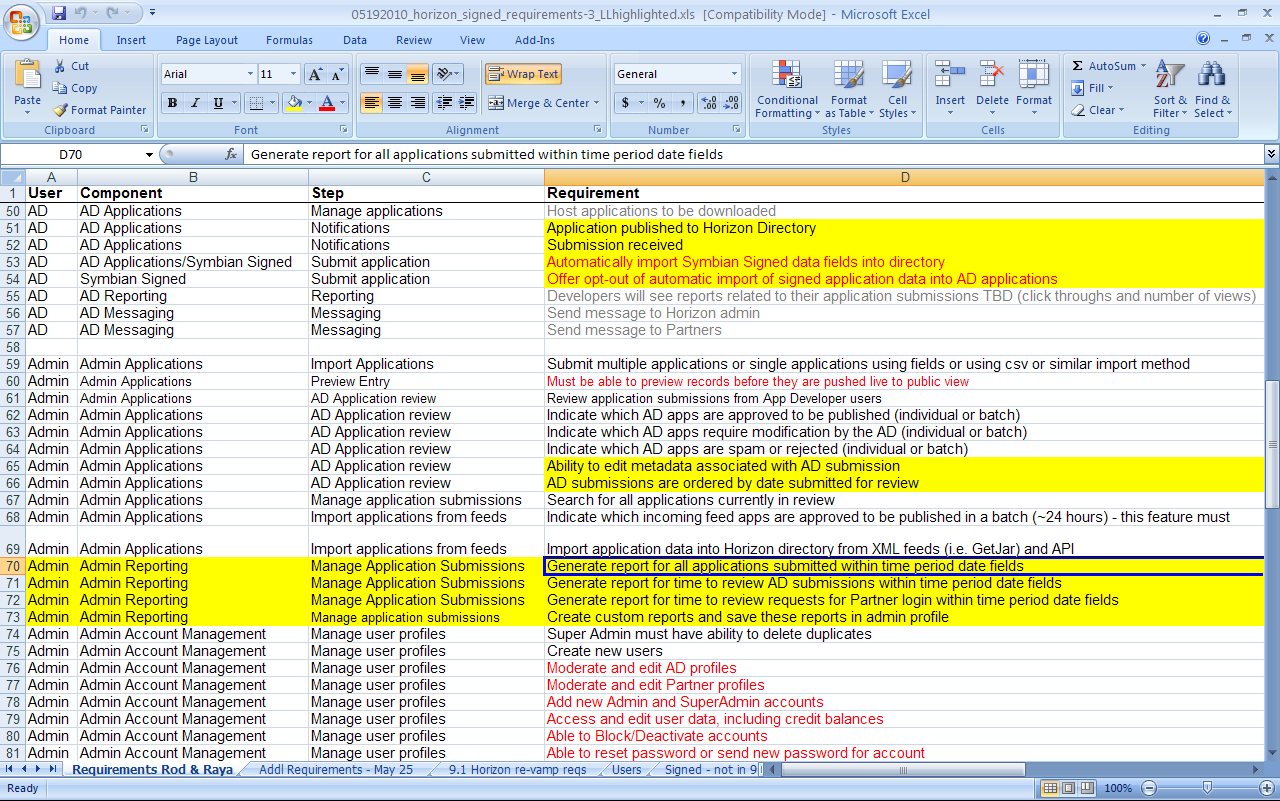Open the Format as Table gallery
Image resolution: width=1280 pixels, height=801 pixels.
tap(849, 90)
